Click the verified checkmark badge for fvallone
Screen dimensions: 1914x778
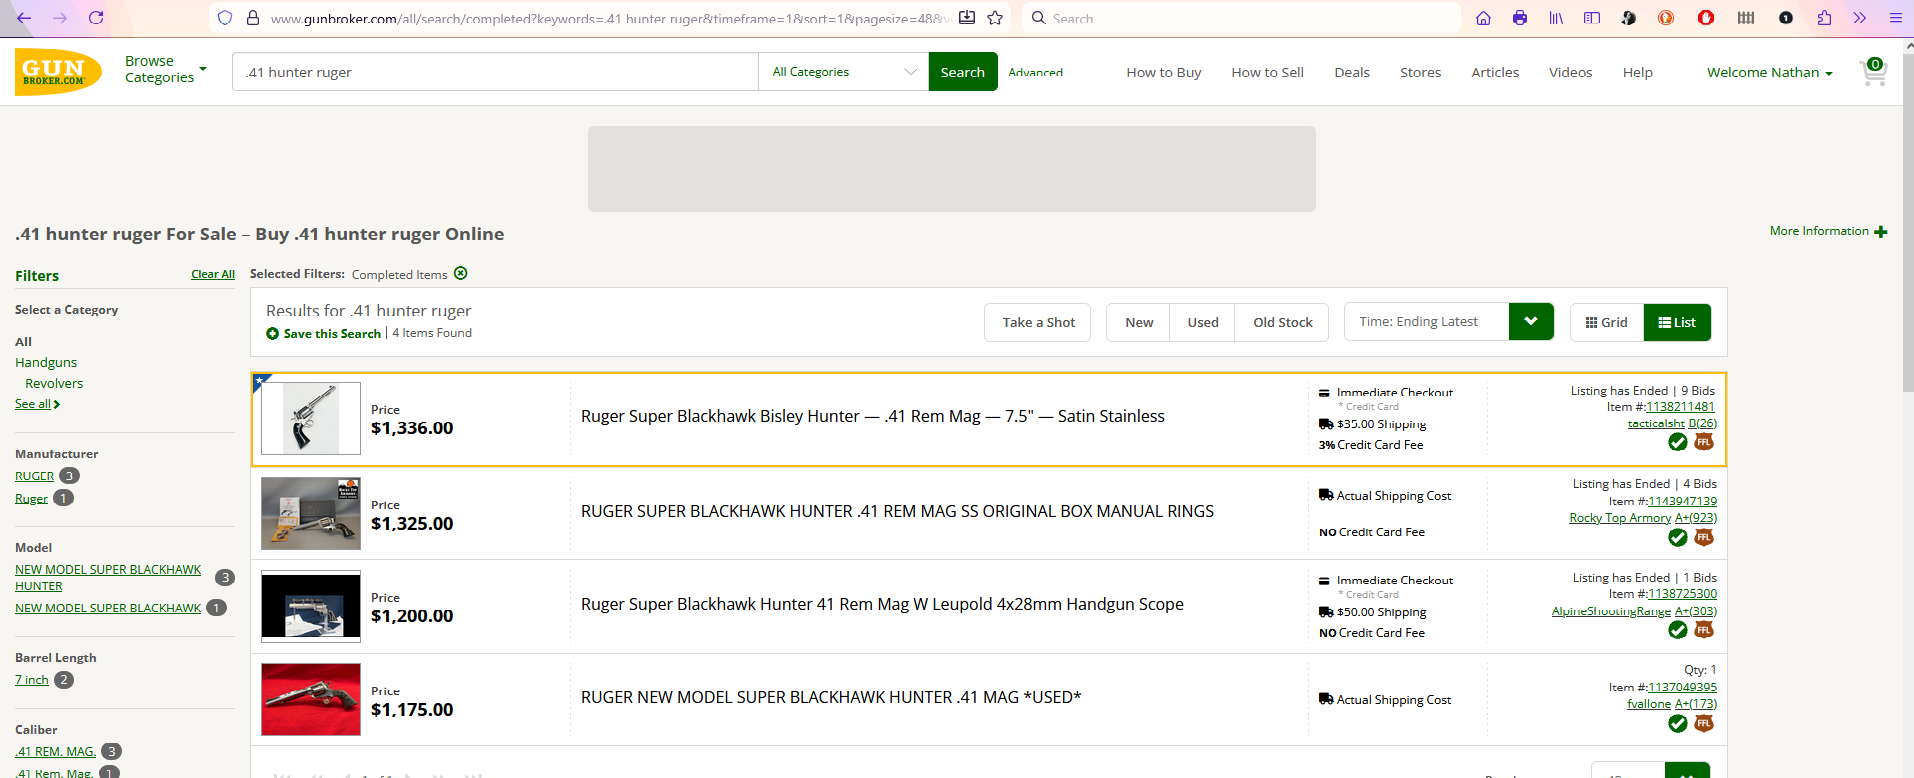[1678, 723]
